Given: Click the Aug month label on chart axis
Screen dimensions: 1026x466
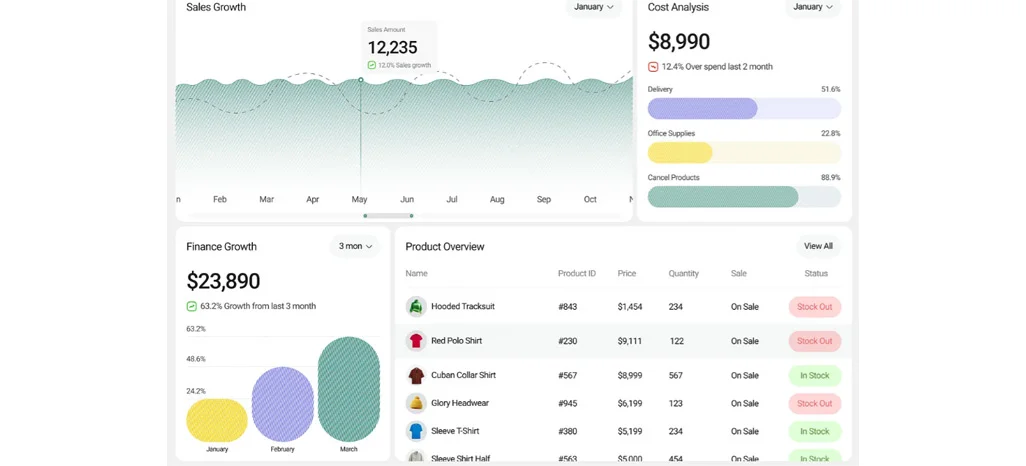Looking at the screenshot, I should [x=497, y=200].
